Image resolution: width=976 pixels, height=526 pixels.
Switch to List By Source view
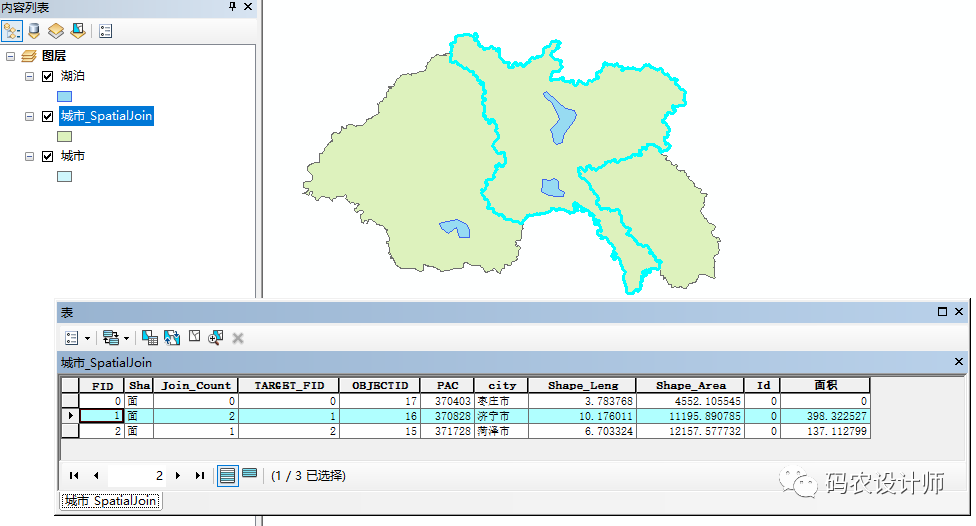34,31
